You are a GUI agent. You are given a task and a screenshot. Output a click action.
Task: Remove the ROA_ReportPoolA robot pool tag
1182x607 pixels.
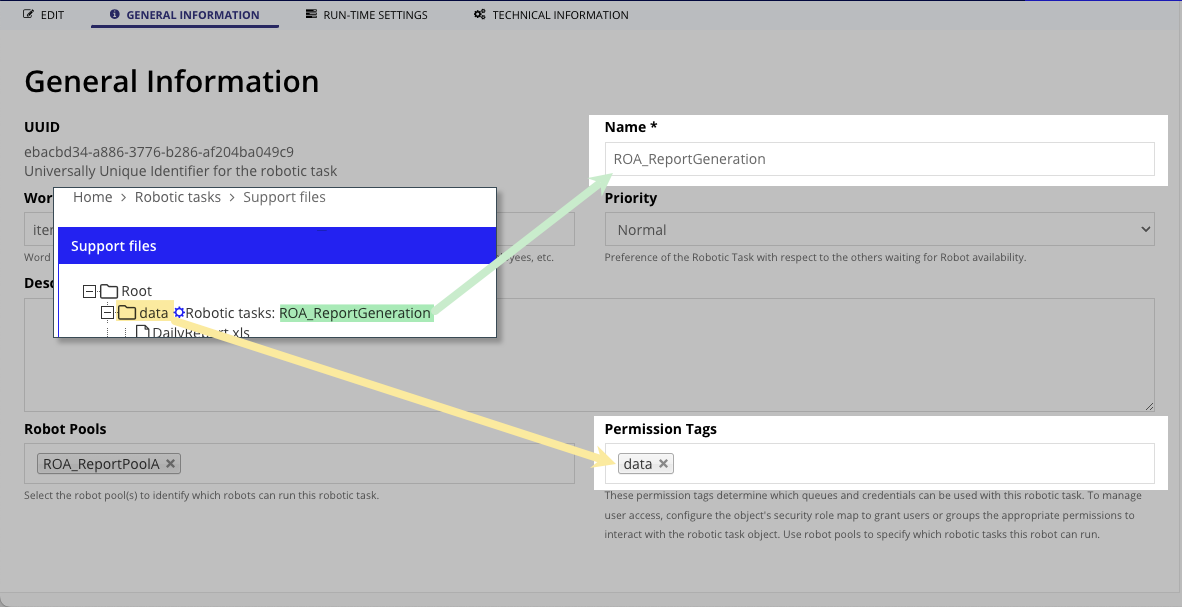click(171, 464)
